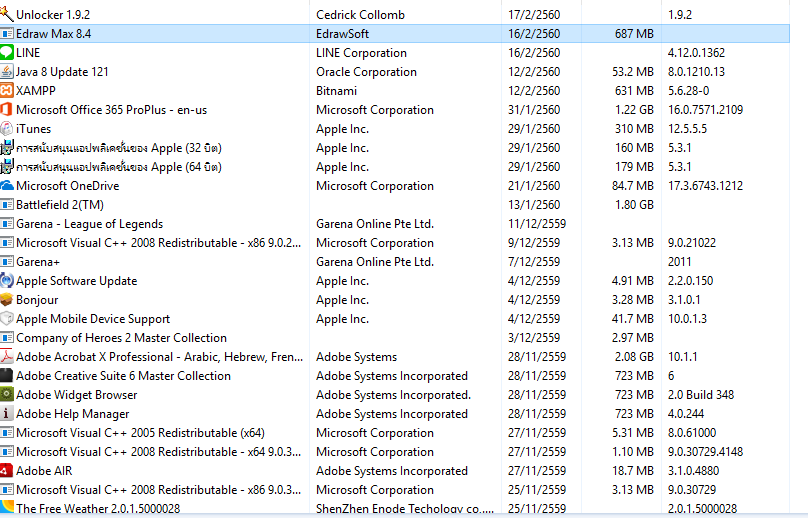808x518 pixels.
Task: Click the iTunes music note icon
Action: click(7, 129)
